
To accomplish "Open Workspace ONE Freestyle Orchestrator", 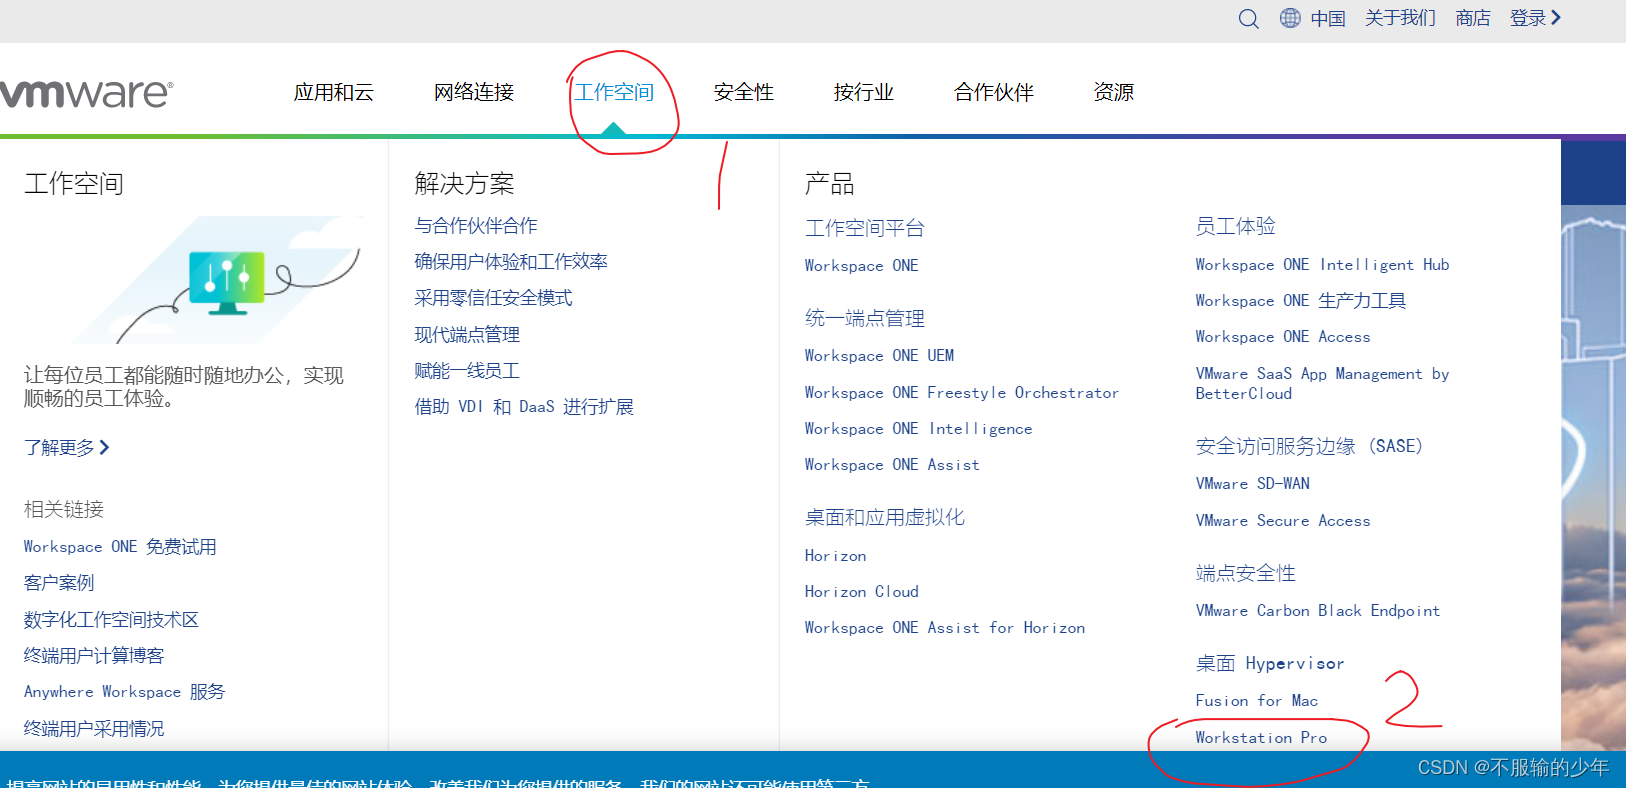I will (x=961, y=393).
